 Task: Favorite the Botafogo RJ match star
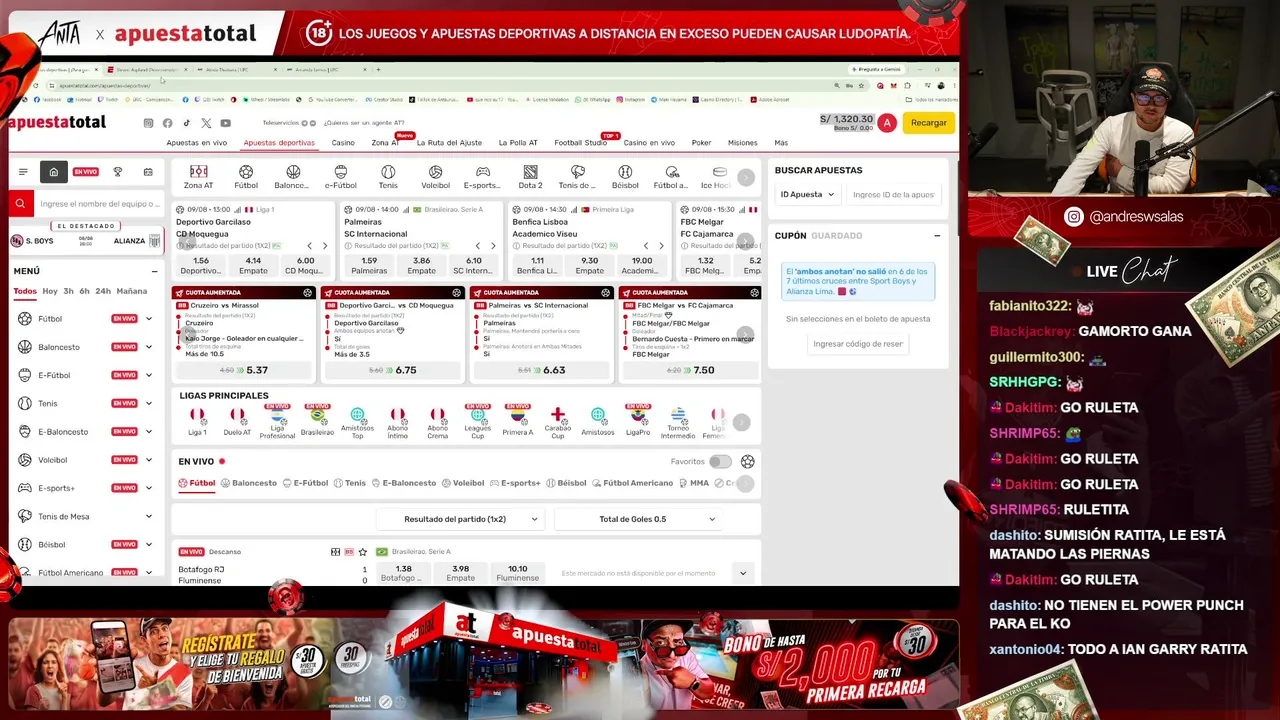click(363, 552)
